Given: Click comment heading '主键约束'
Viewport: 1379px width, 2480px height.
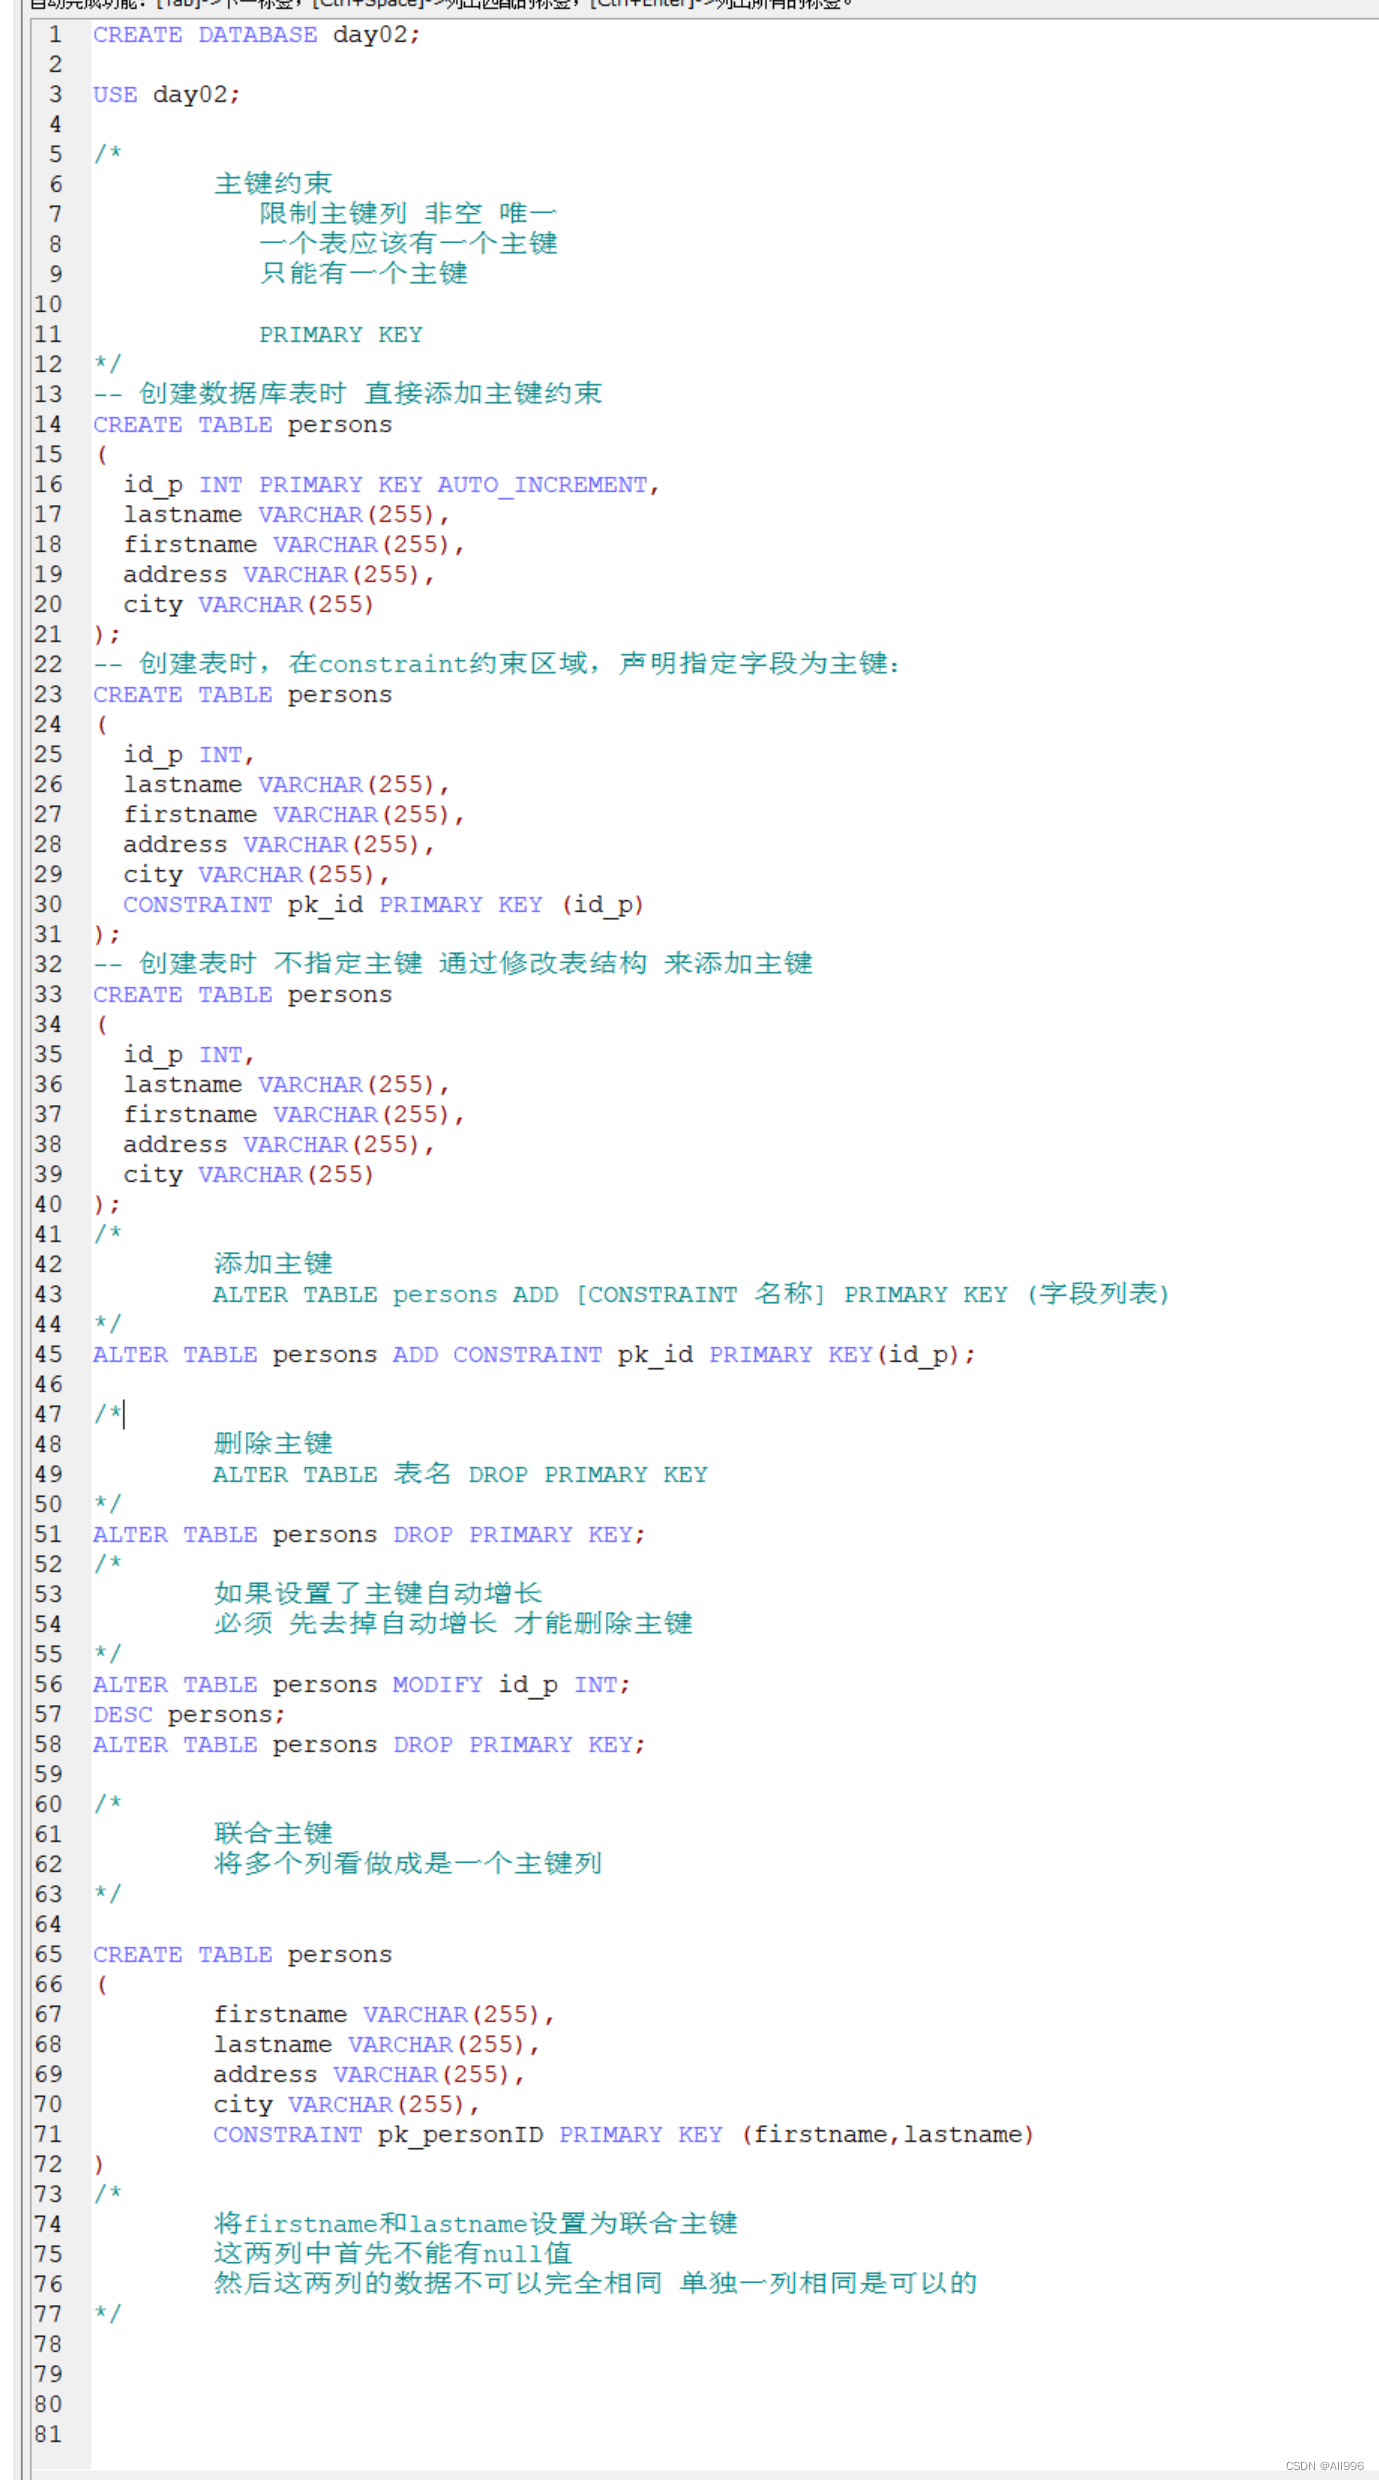Looking at the screenshot, I should click(x=273, y=184).
